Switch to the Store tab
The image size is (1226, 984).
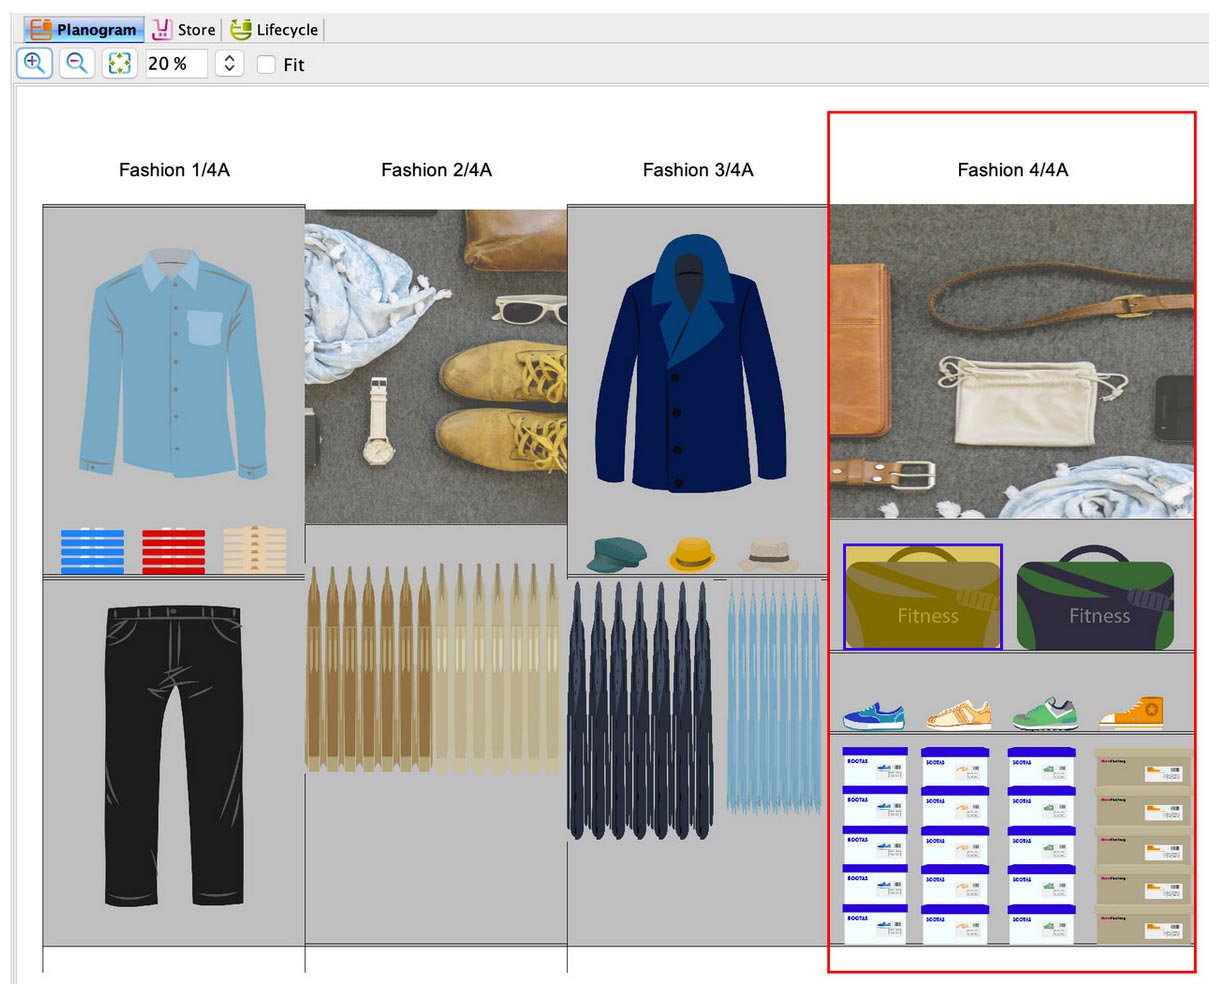coord(184,30)
